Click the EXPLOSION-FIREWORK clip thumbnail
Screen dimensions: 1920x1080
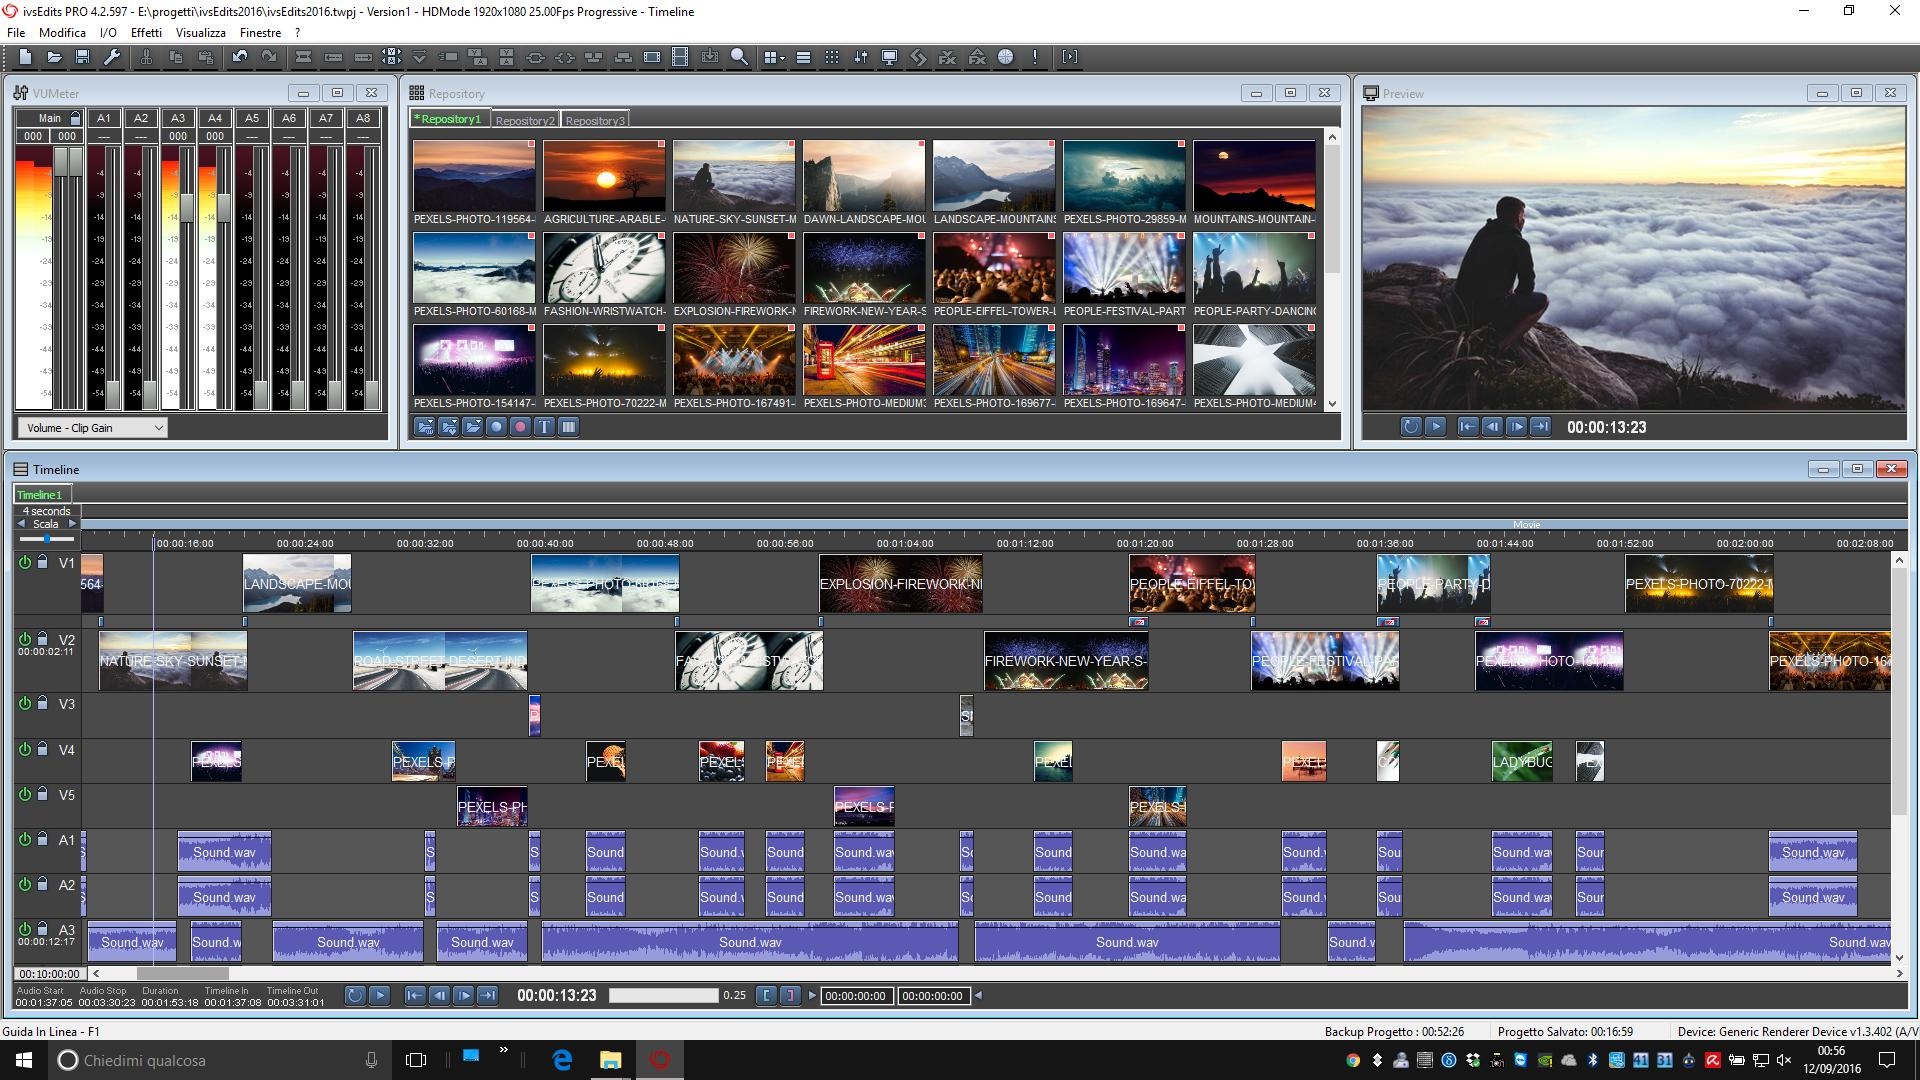pos(733,268)
